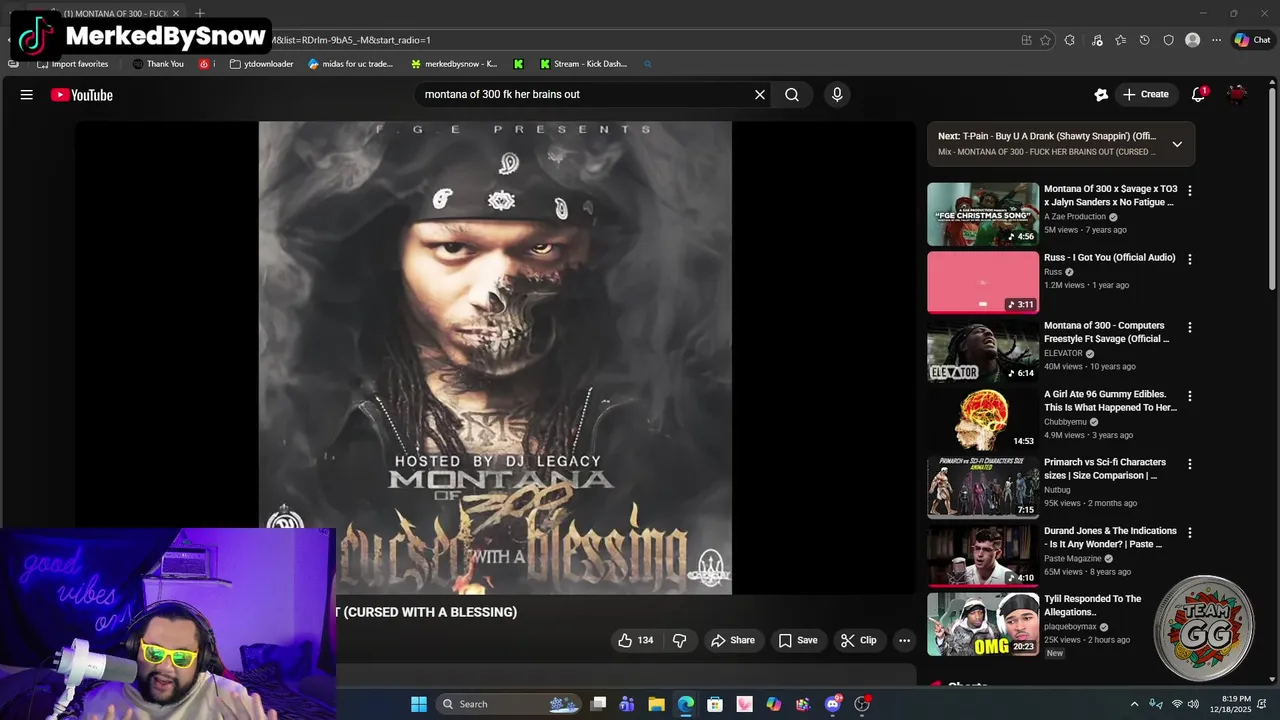Open the FGE Christmas Song thumbnail
This screenshot has width=1280, height=720.
[x=983, y=214]
